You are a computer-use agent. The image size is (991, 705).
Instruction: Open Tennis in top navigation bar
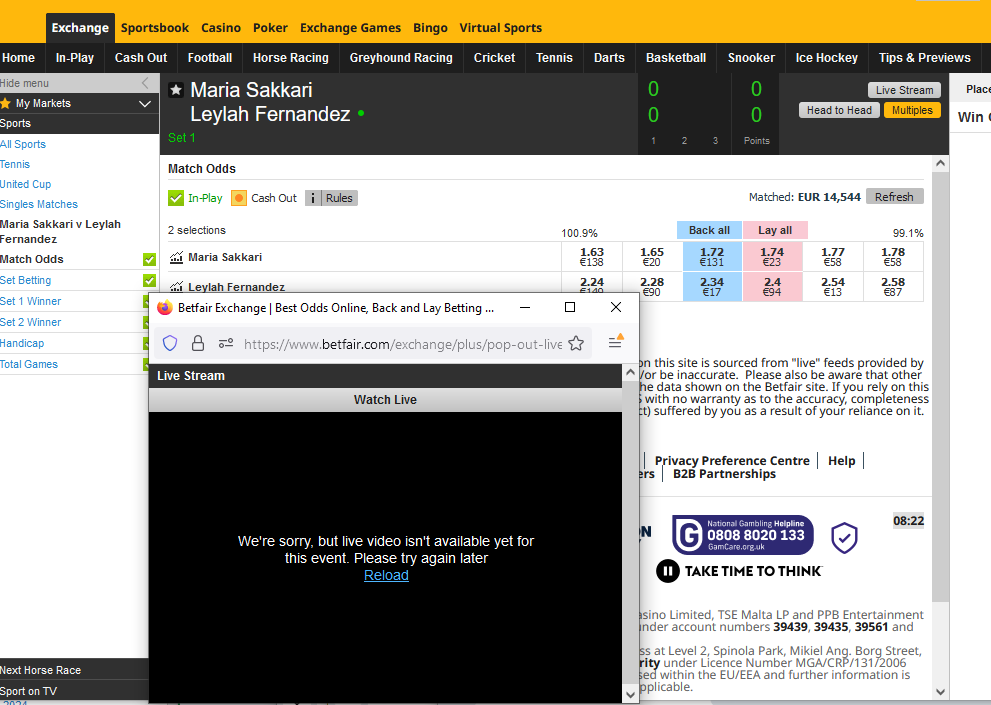click(x=554, y=58)
